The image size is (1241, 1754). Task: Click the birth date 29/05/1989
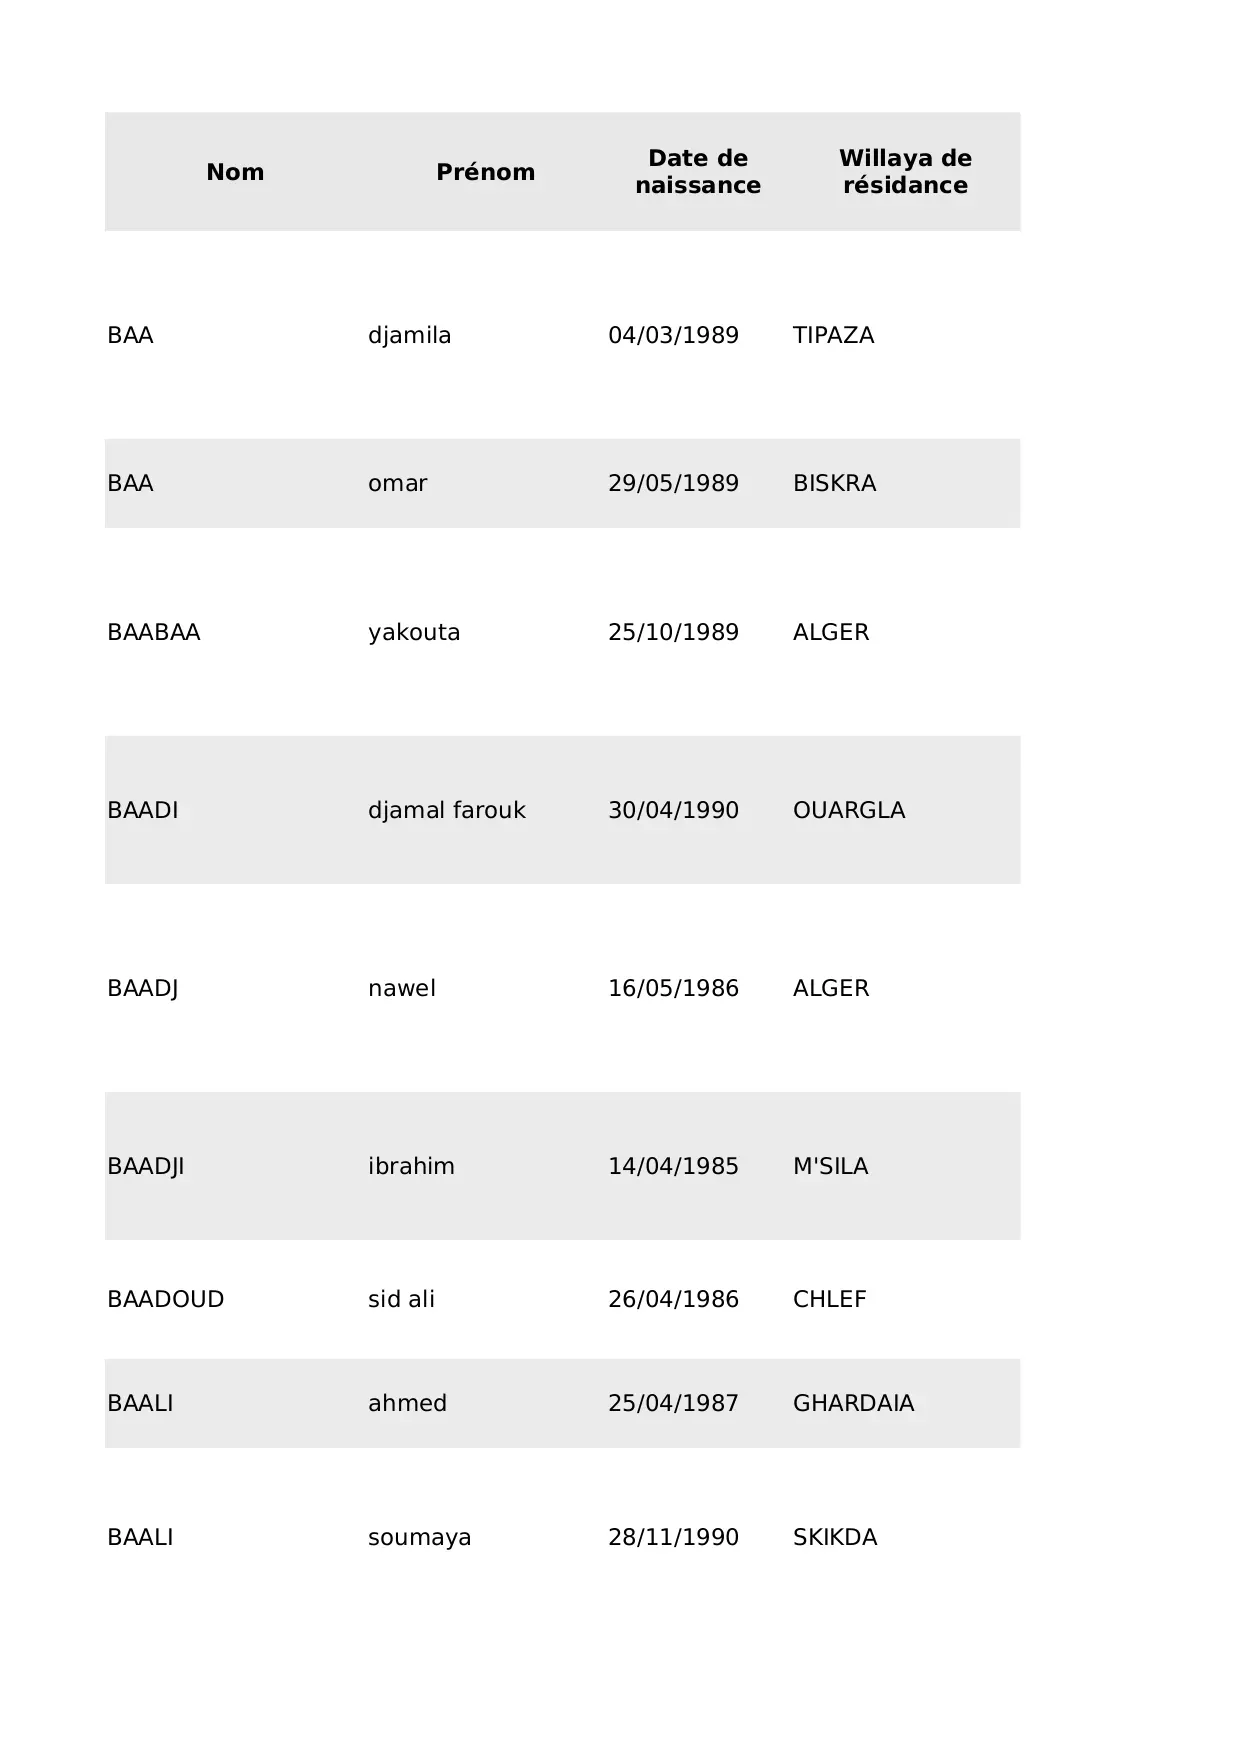673,483
